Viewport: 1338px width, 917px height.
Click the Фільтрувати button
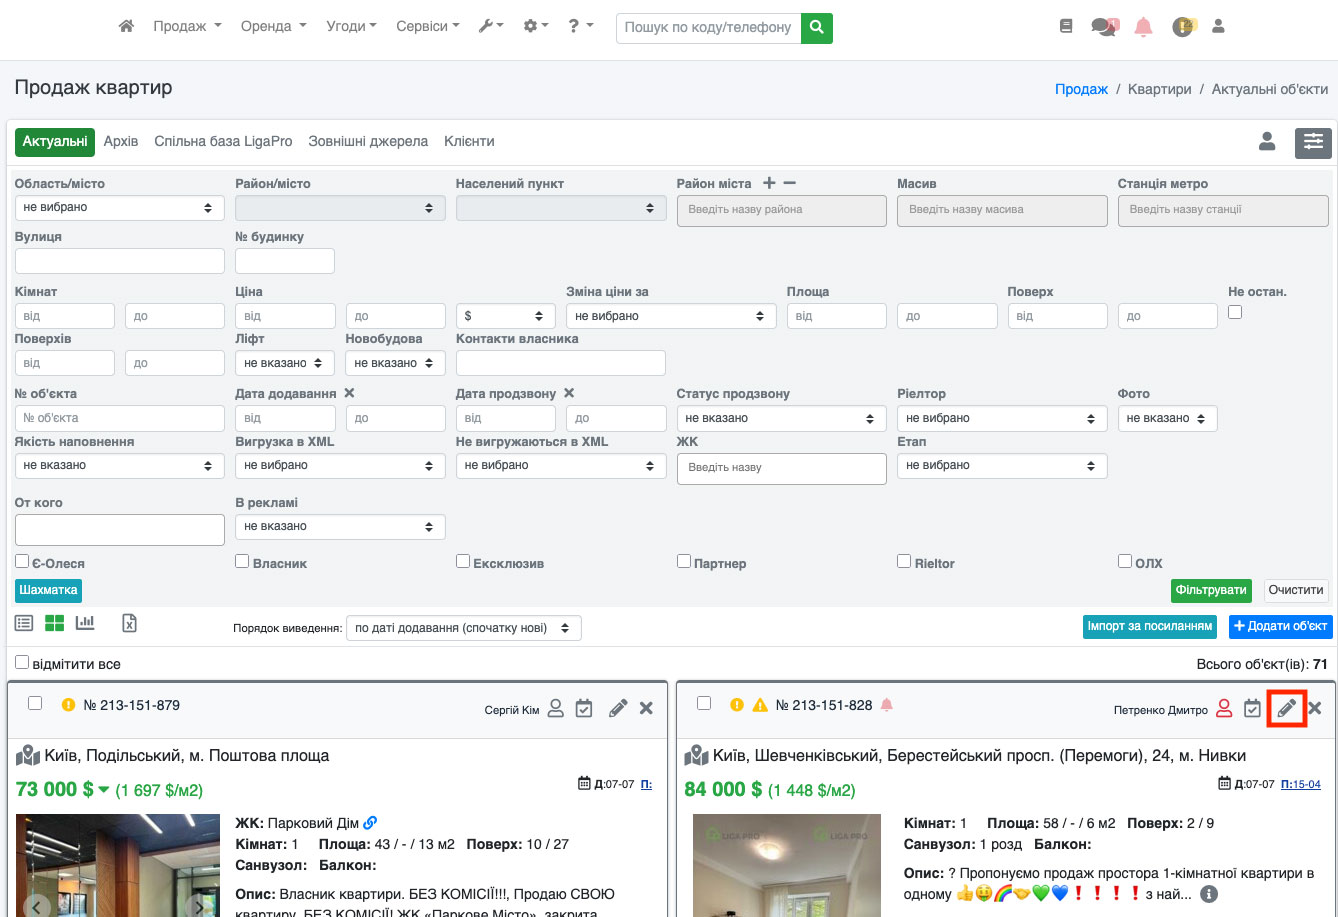[x=1211, y=590]
